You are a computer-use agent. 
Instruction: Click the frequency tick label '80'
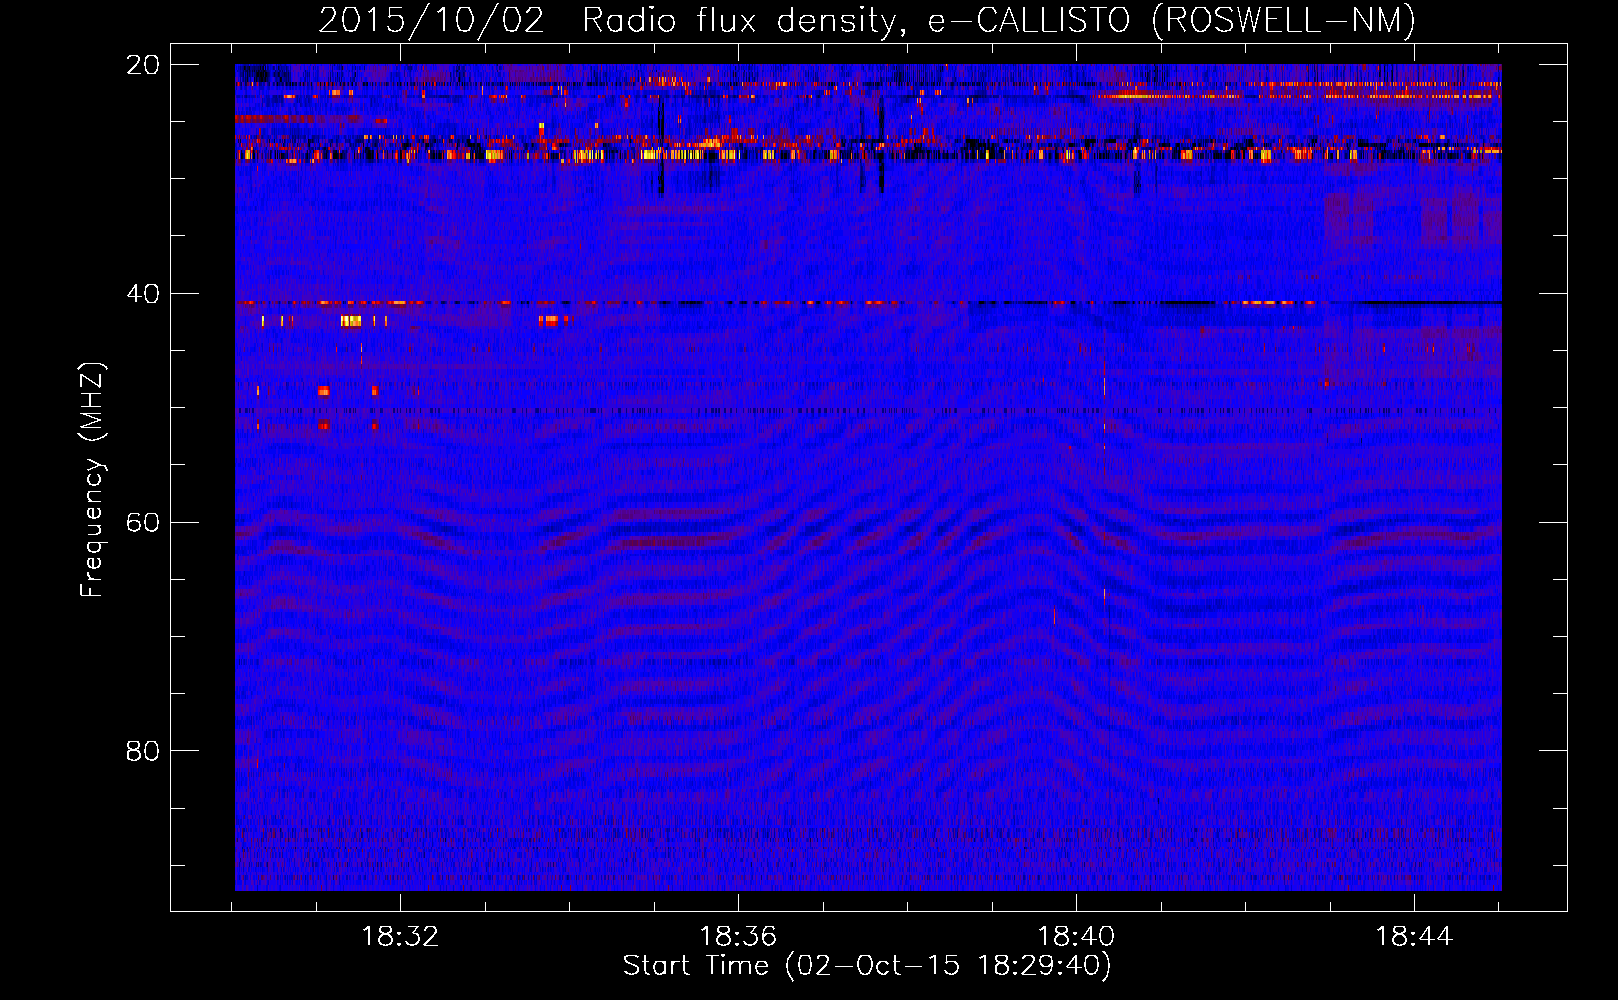[143, 751]
